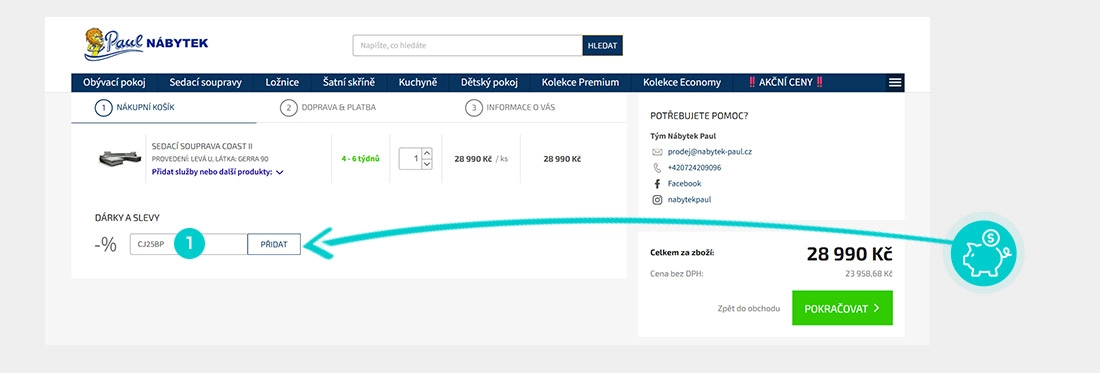
Task: Open Sedací souprava Coast II product name
Action: pyautogui.click(x=202, y=147)
